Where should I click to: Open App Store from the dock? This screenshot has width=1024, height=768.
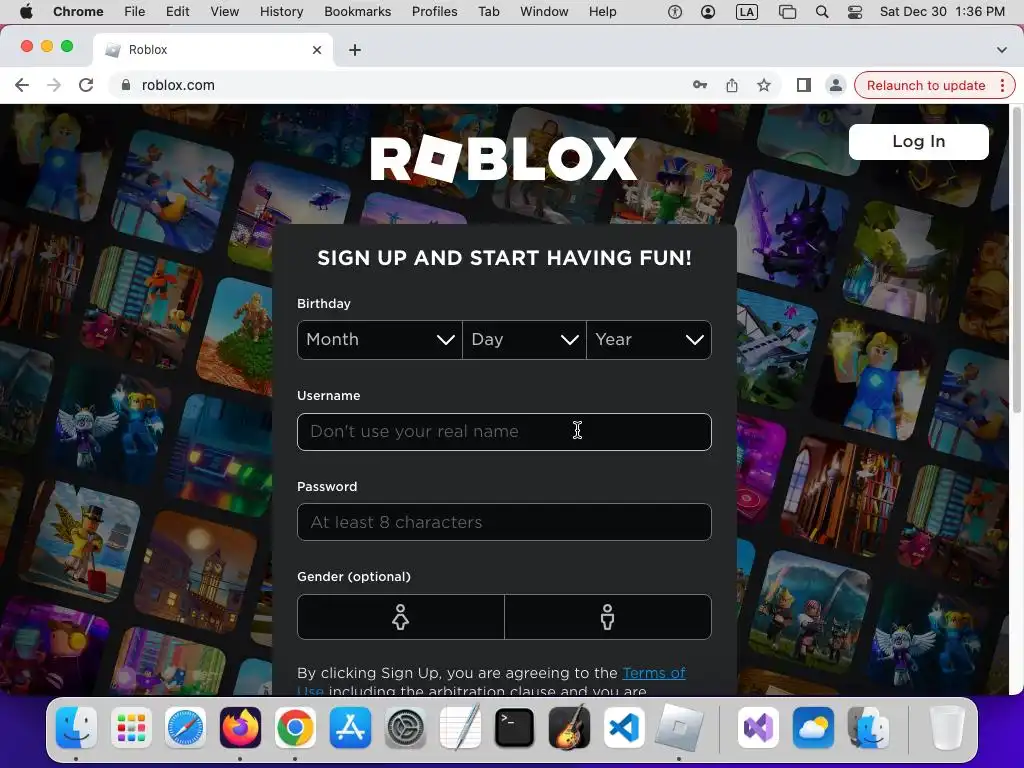pos(350,728)
